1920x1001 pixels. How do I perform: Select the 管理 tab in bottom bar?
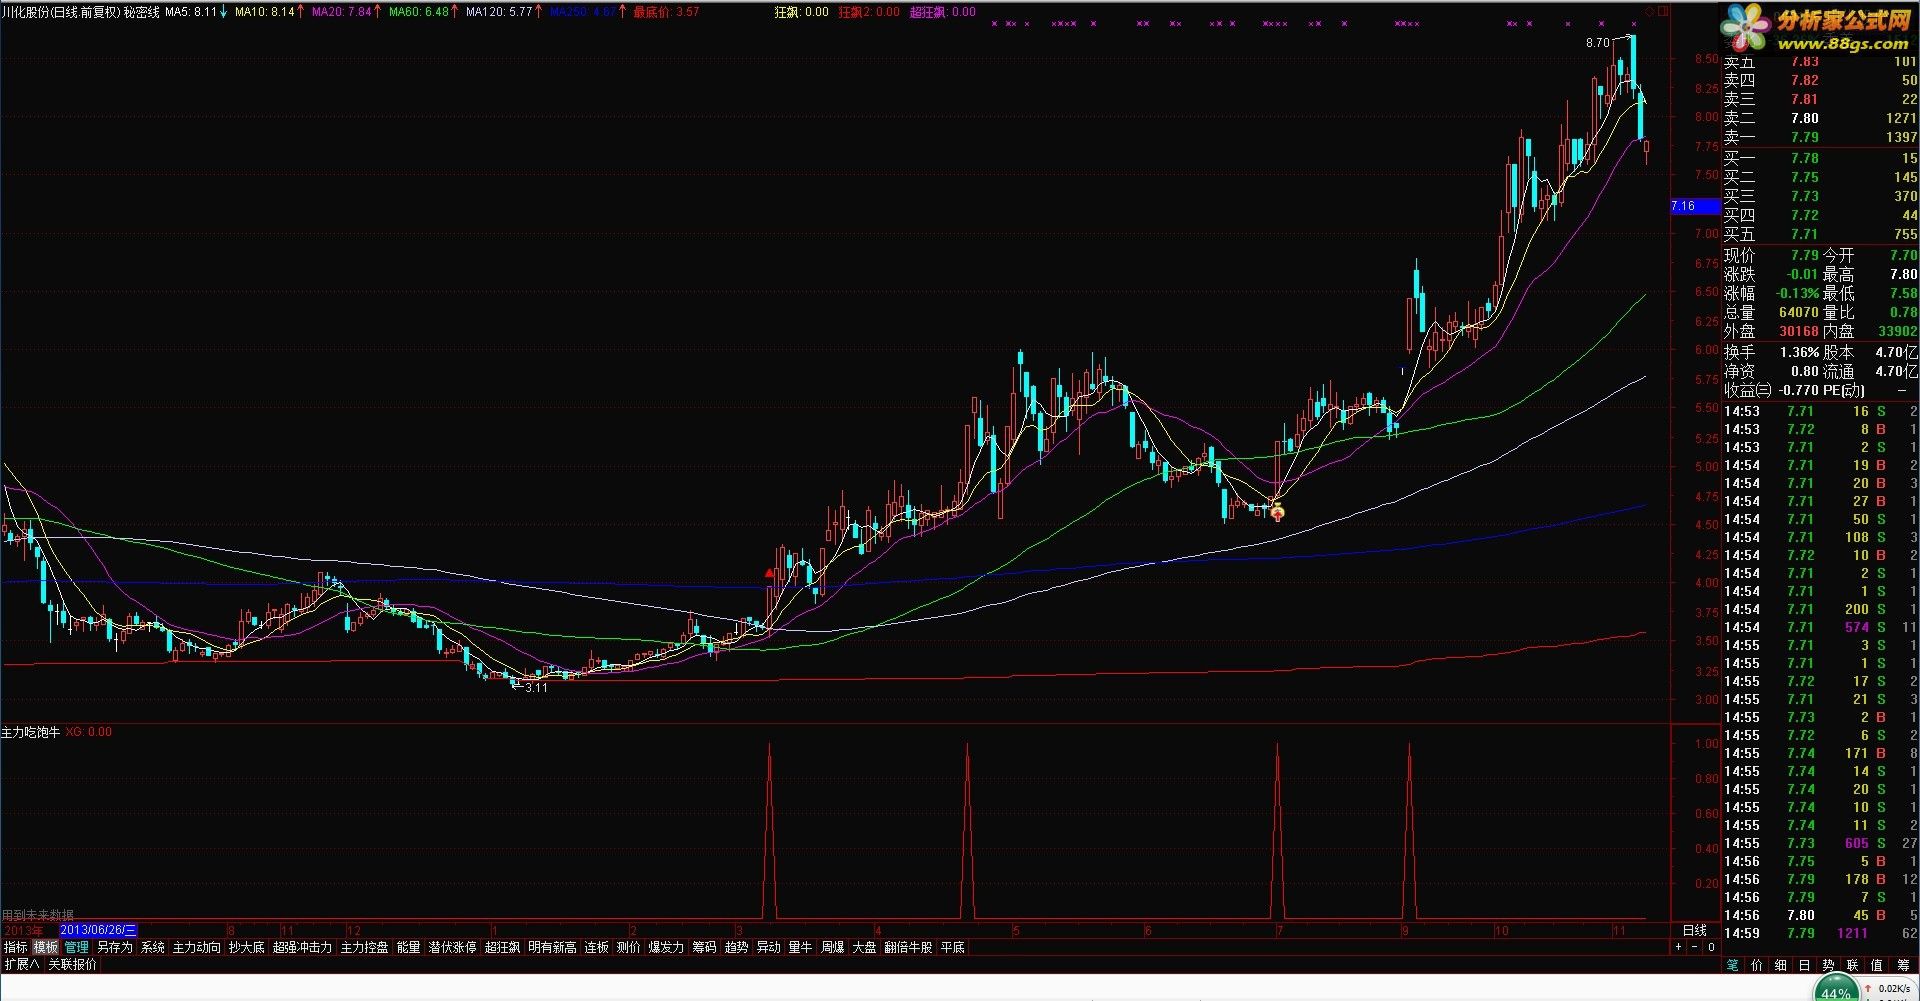pyautogui.click(x=76, y=947)
